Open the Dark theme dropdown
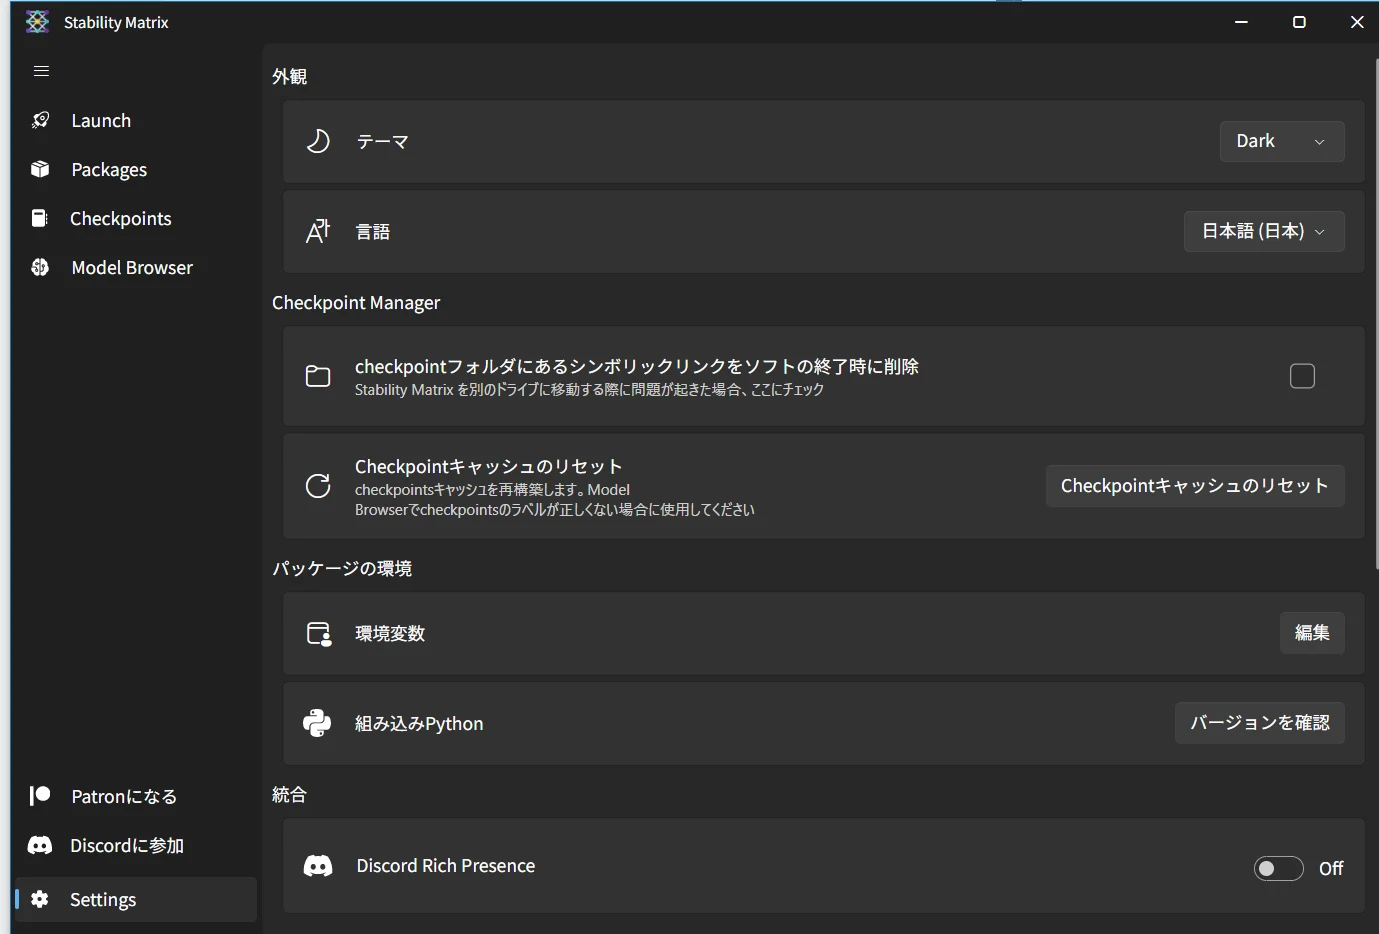 pyautogui.click(x=1282, y=141)
